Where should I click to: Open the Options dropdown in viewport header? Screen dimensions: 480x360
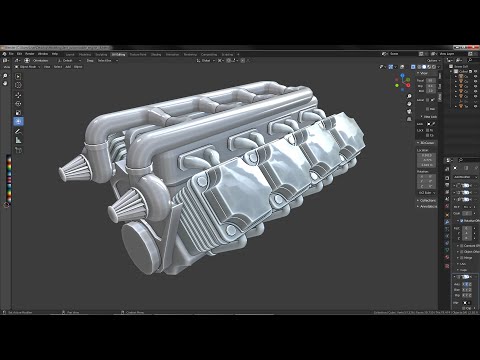click(433, 61)
